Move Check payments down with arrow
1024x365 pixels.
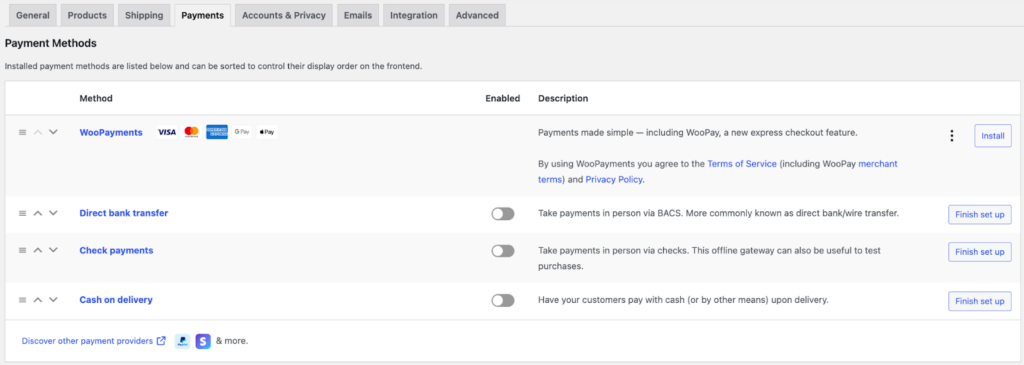tap(54, 250)
